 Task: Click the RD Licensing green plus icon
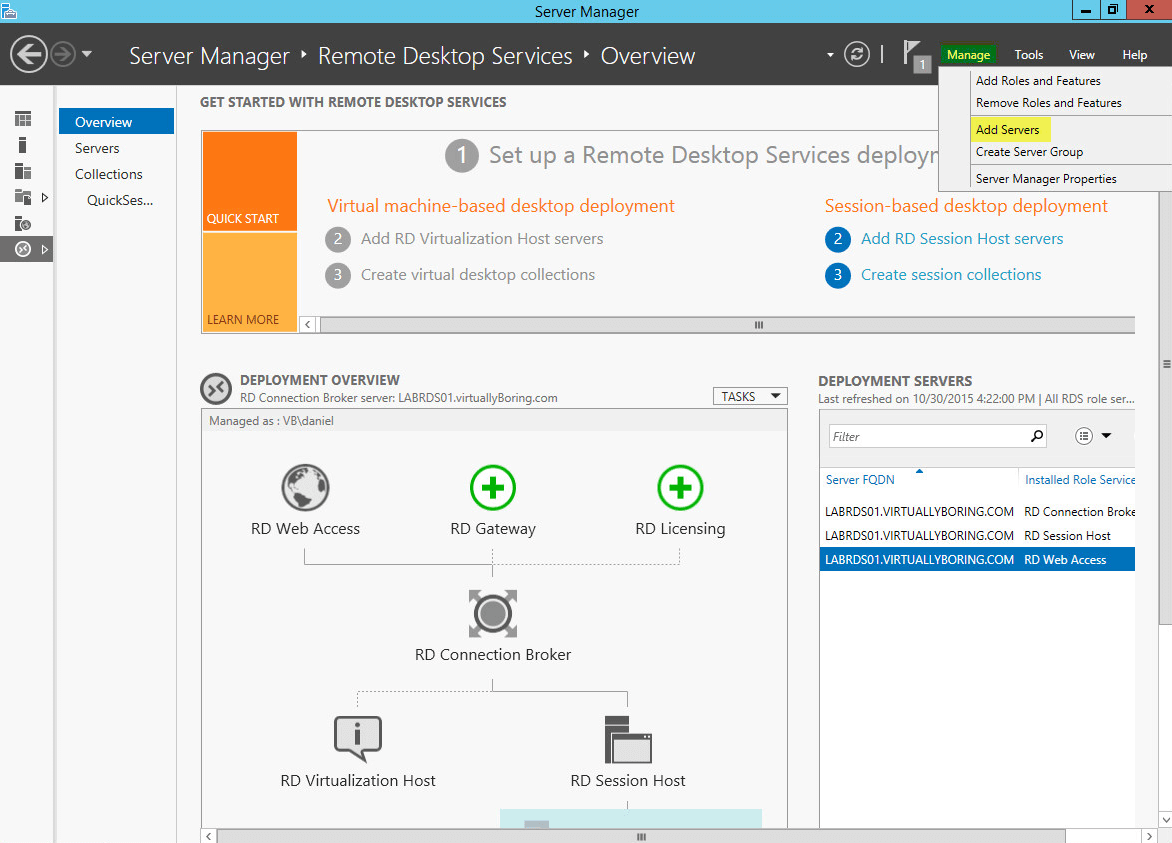(x=680, y=487)
